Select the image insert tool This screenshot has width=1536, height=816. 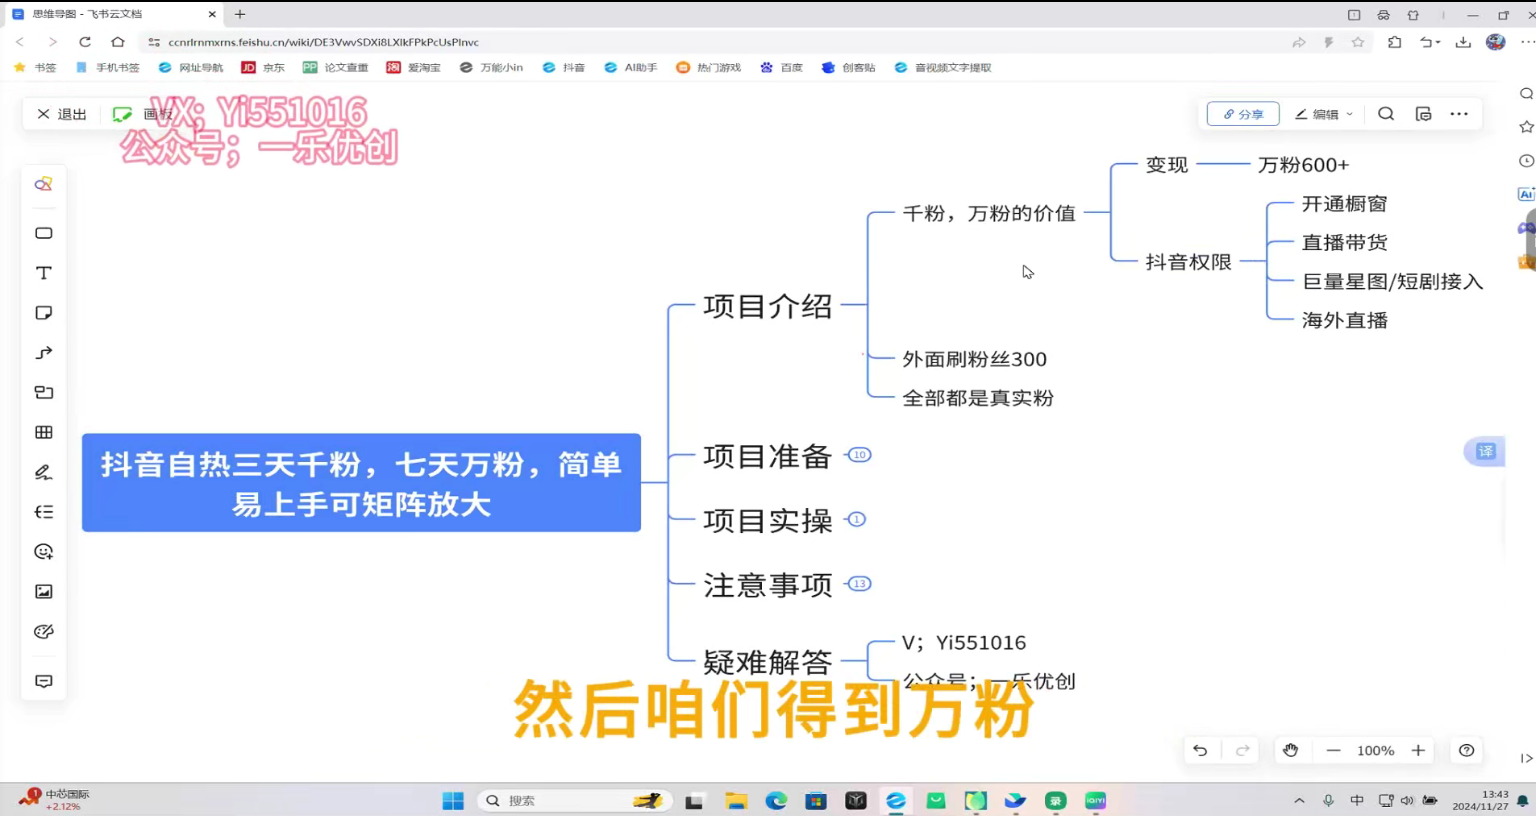click(43, 592)
